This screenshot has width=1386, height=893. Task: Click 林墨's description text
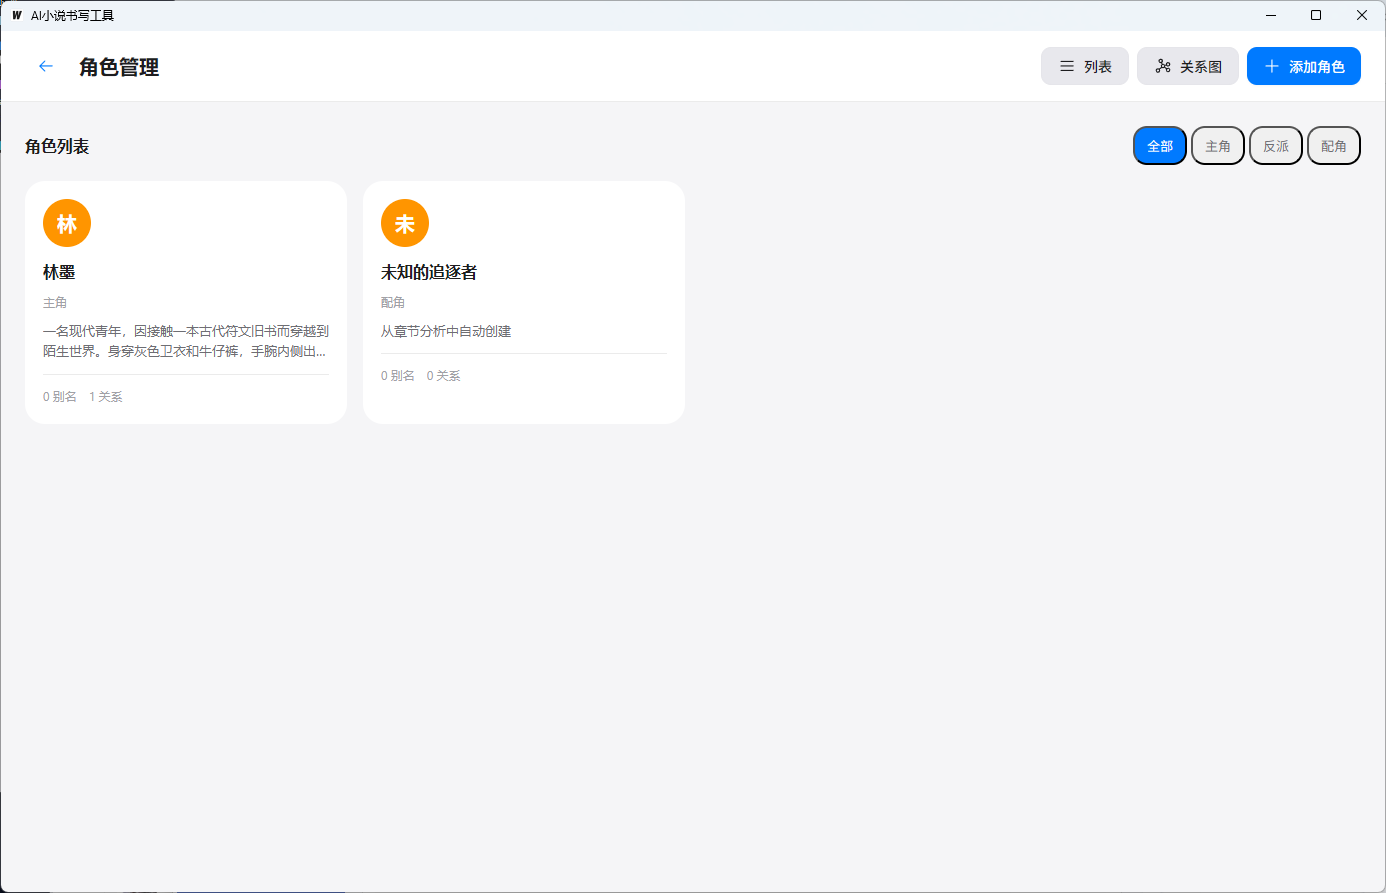coord(185,341)
